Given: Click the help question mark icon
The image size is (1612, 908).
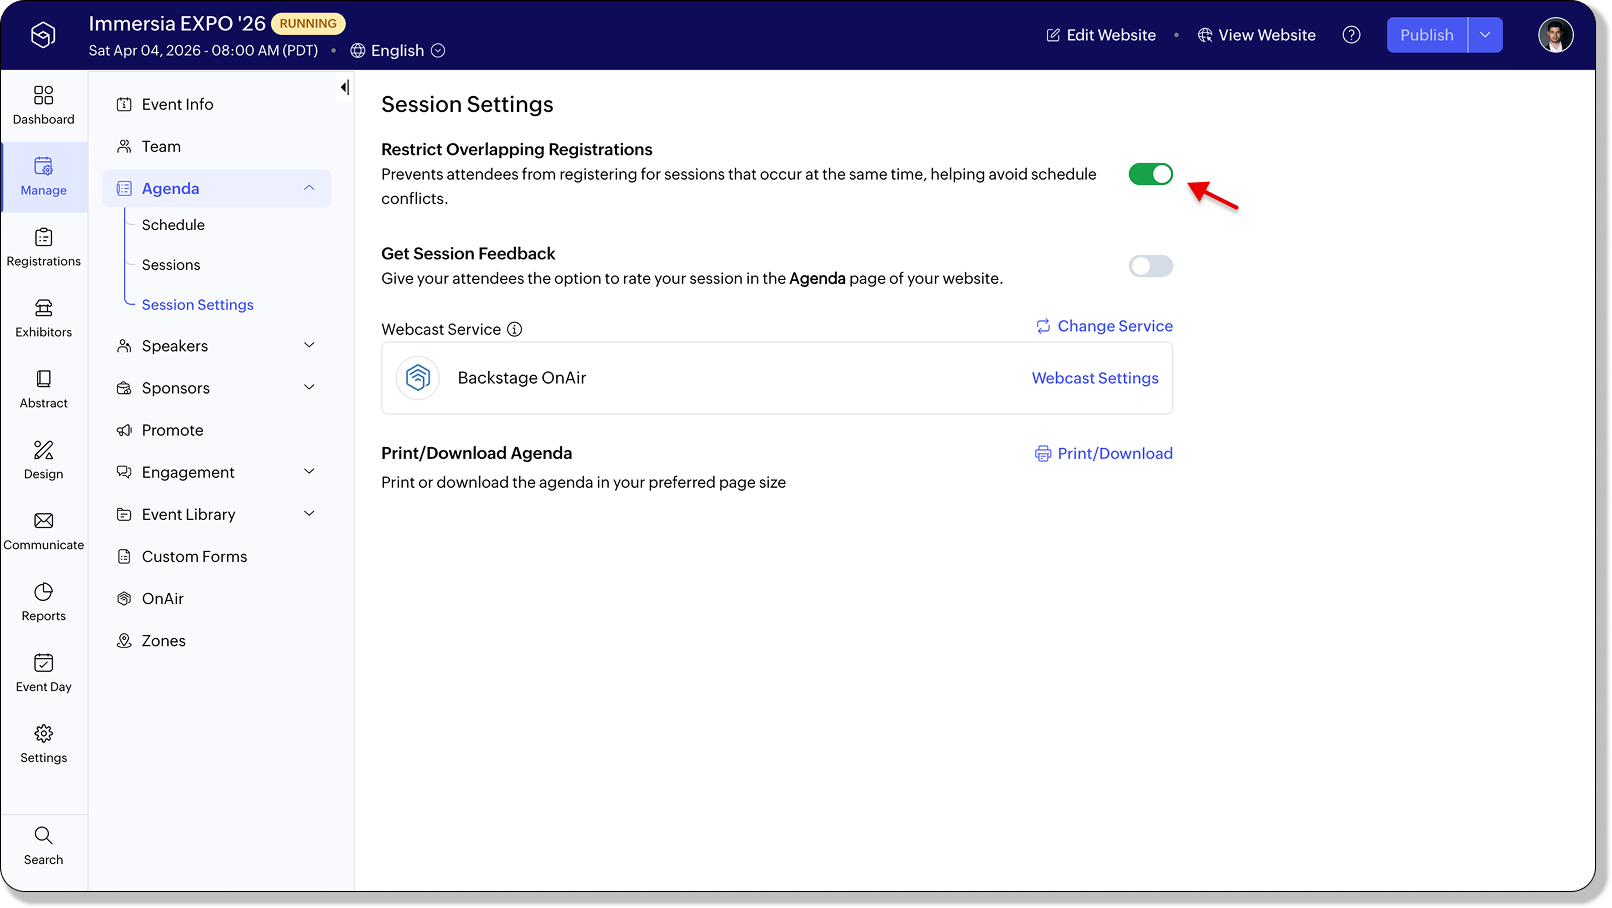Looking at the screenshot, I should 1351,35.
